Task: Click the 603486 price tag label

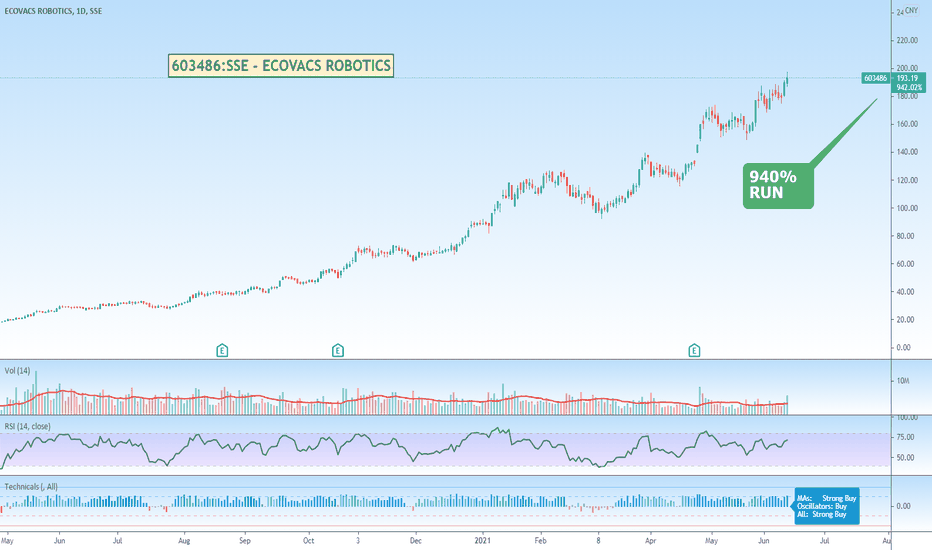Action: tap(875, 78)
